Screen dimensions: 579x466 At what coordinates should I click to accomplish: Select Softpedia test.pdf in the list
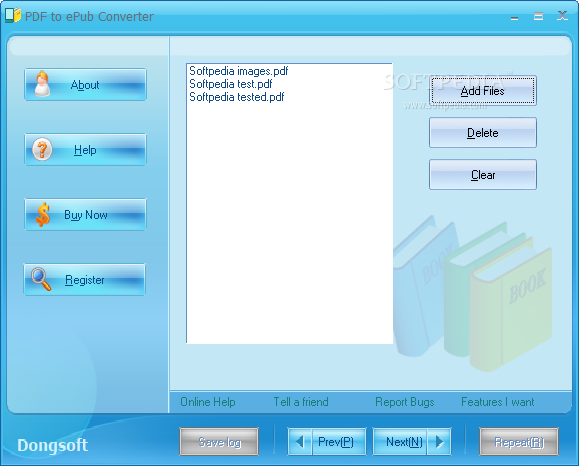coord(230,84)
